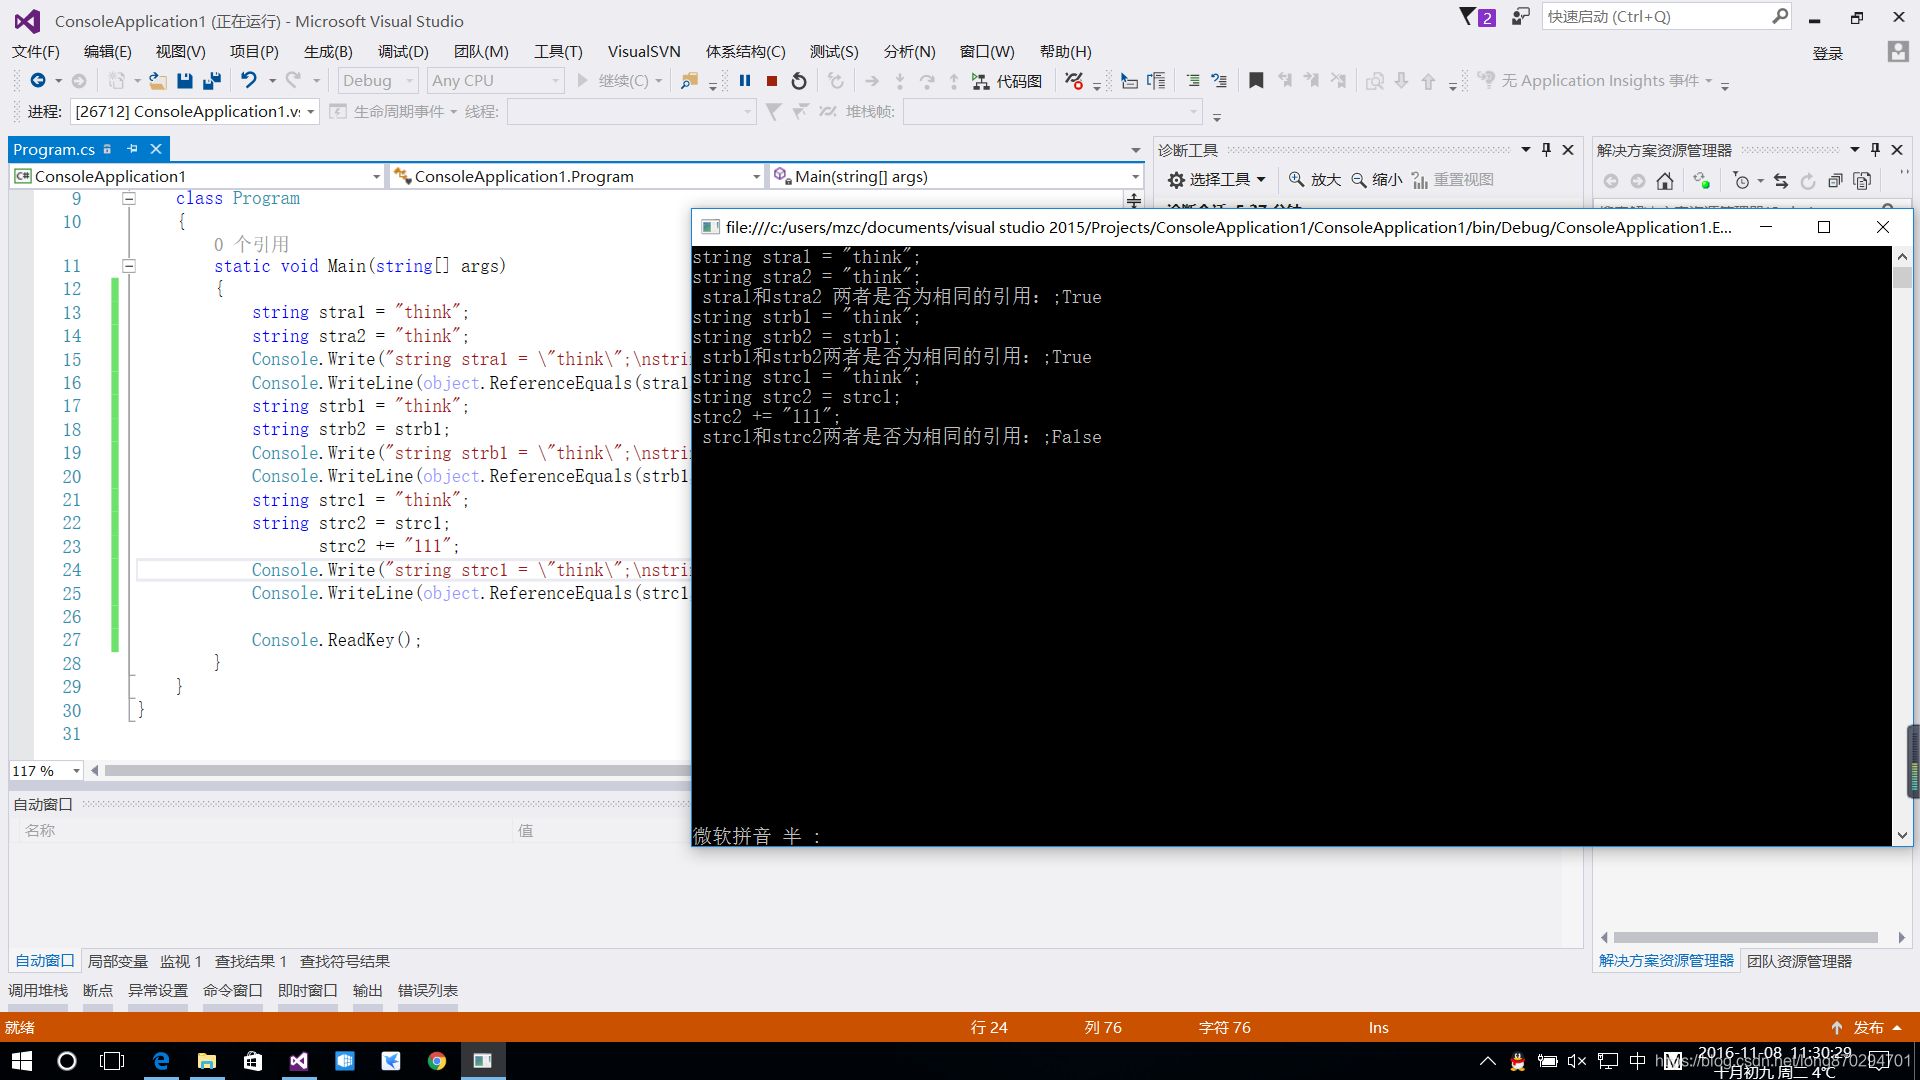The width and height of the screenshot is (1920, 1080).
Task: Click the 登录 sign-in link
Action: tap(1828, 53)
